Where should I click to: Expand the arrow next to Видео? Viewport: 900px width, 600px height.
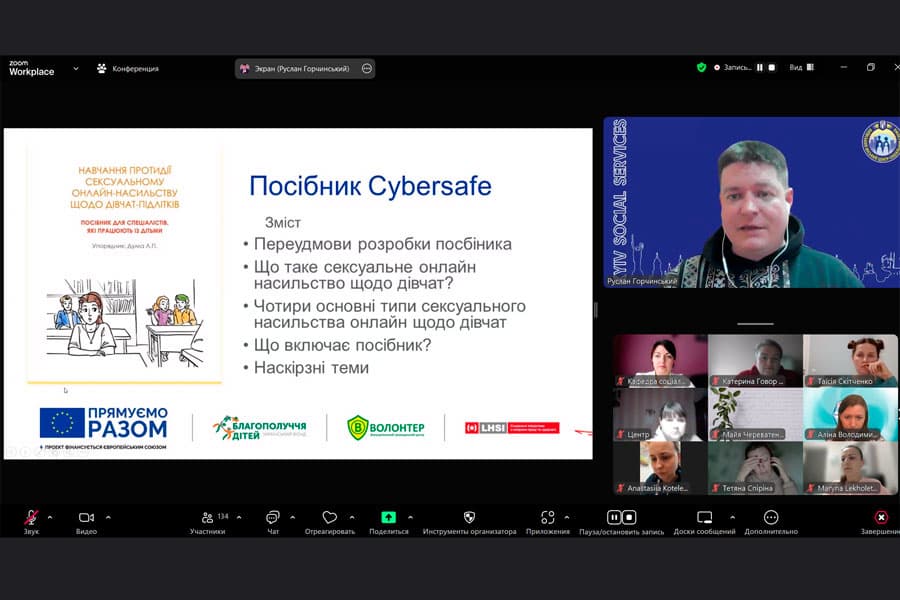[x=108, y=517]
